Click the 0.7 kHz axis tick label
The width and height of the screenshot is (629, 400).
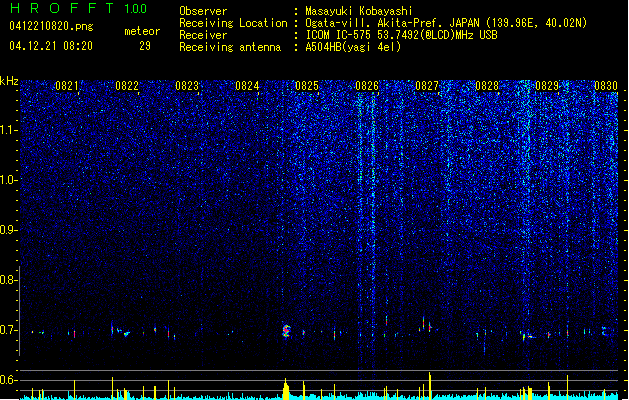[9, 330]
